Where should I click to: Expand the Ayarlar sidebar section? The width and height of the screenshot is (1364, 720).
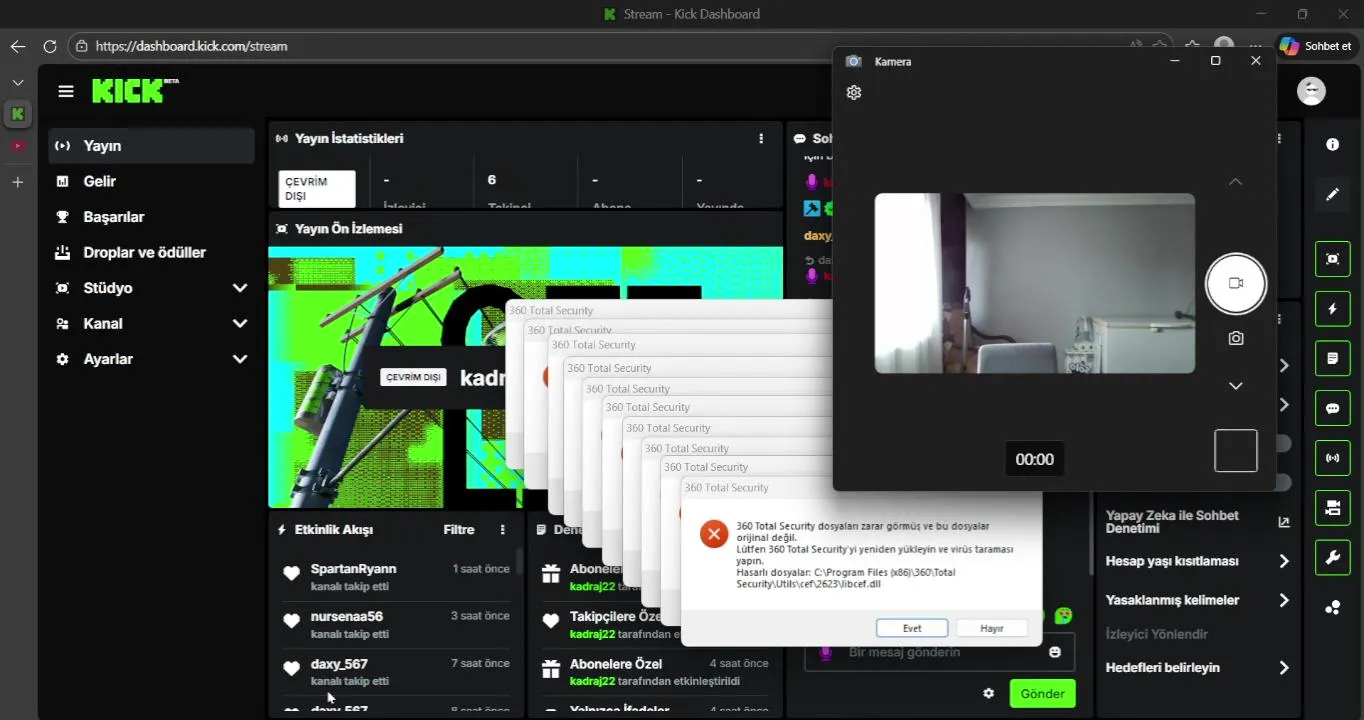click(x=240, y=359)
